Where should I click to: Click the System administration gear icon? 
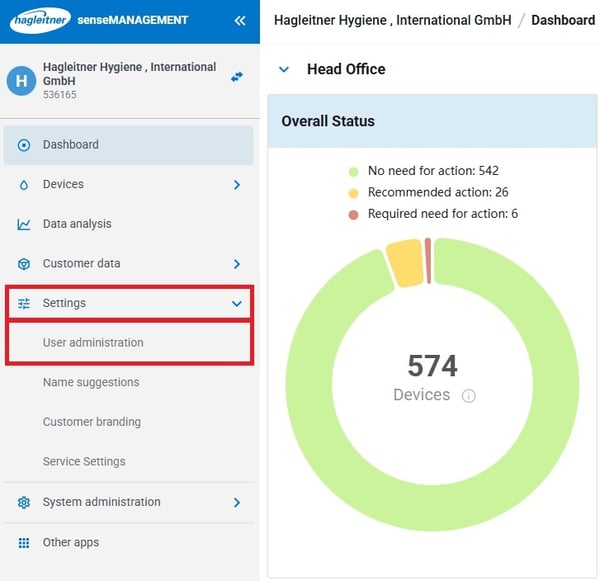24,502
